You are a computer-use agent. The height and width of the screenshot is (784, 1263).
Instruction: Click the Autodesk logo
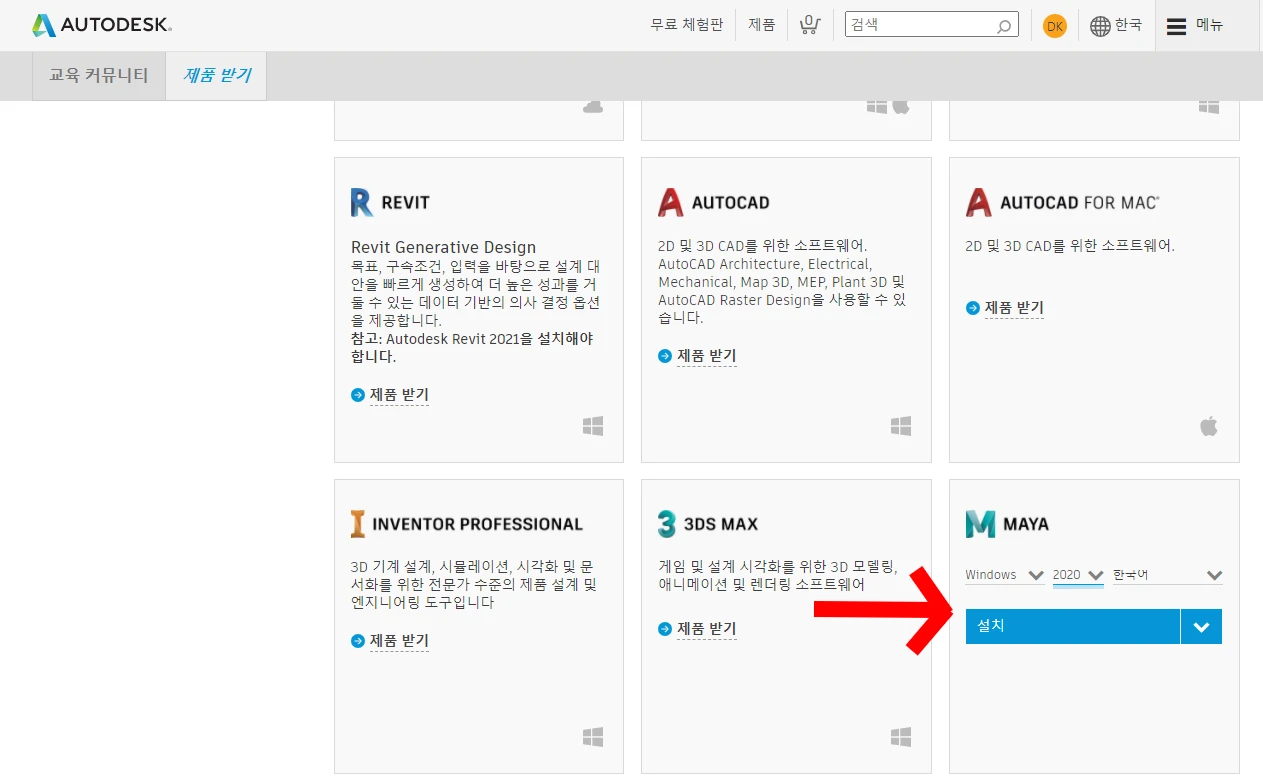click(101, 25)
